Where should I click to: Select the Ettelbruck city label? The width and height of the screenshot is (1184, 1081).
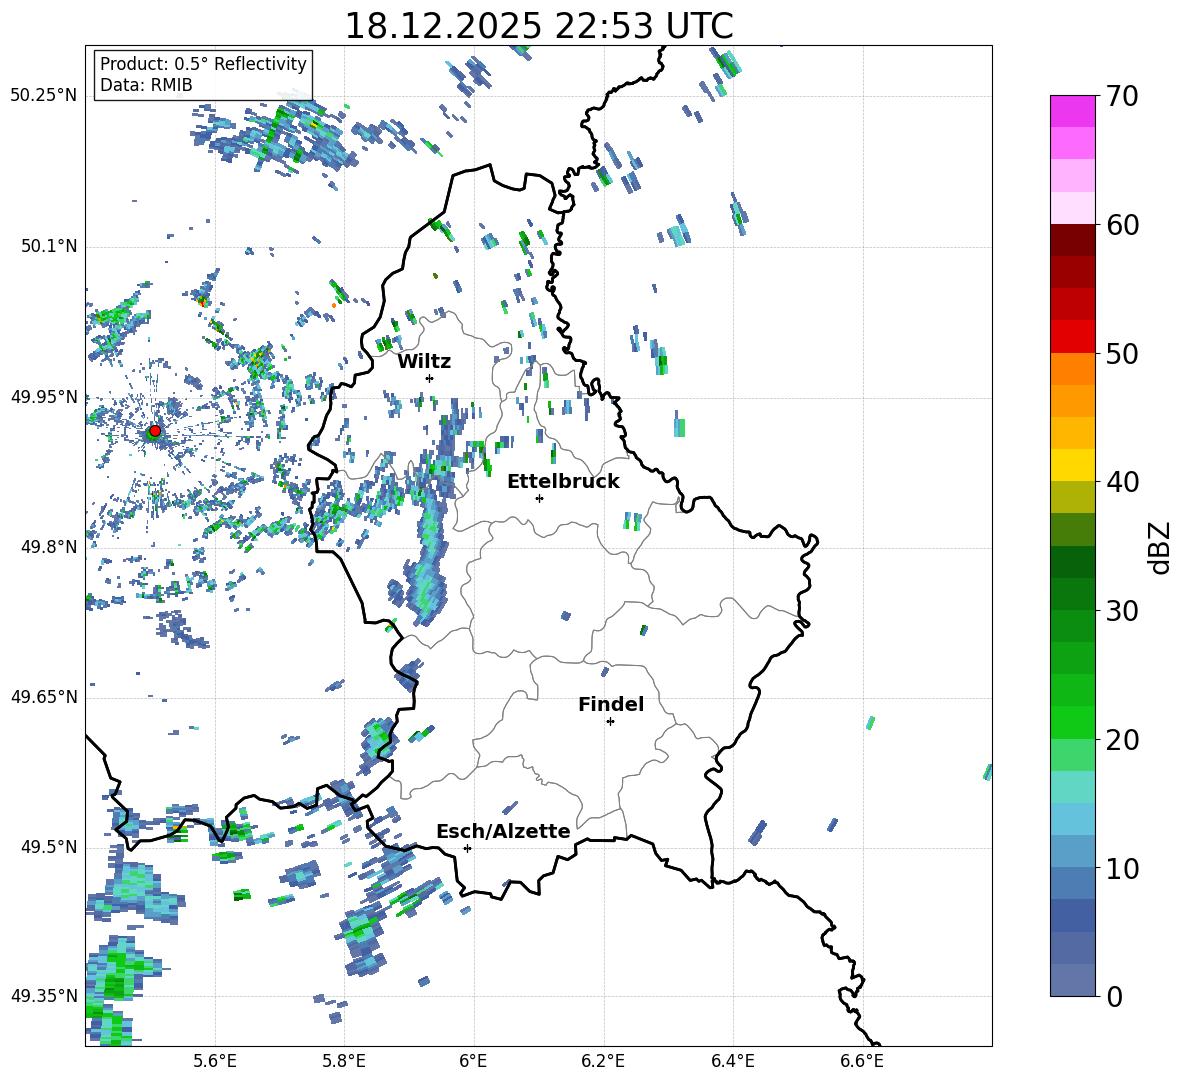pos(563,481)
